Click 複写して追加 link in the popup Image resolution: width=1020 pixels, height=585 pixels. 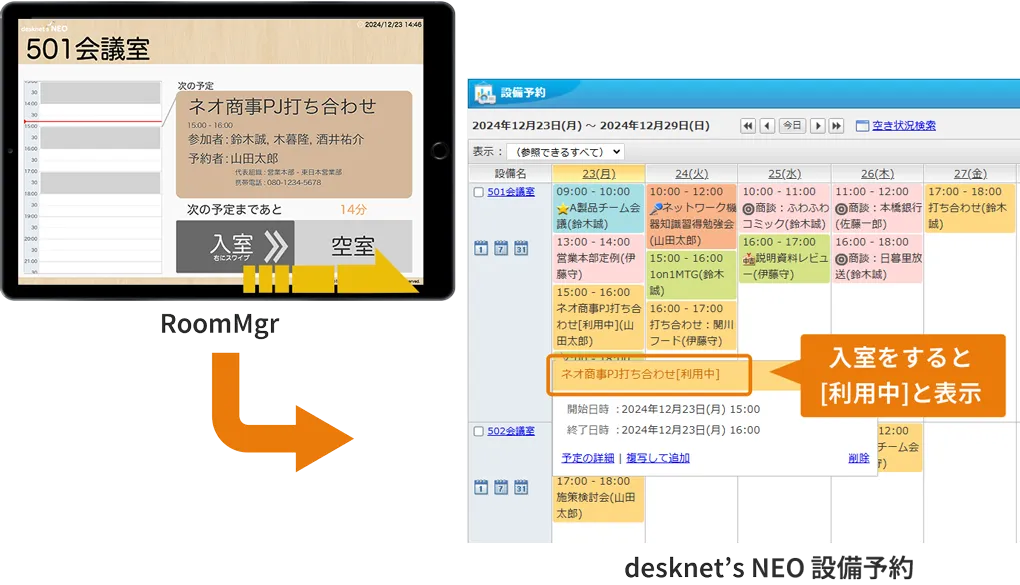[658, 458]
